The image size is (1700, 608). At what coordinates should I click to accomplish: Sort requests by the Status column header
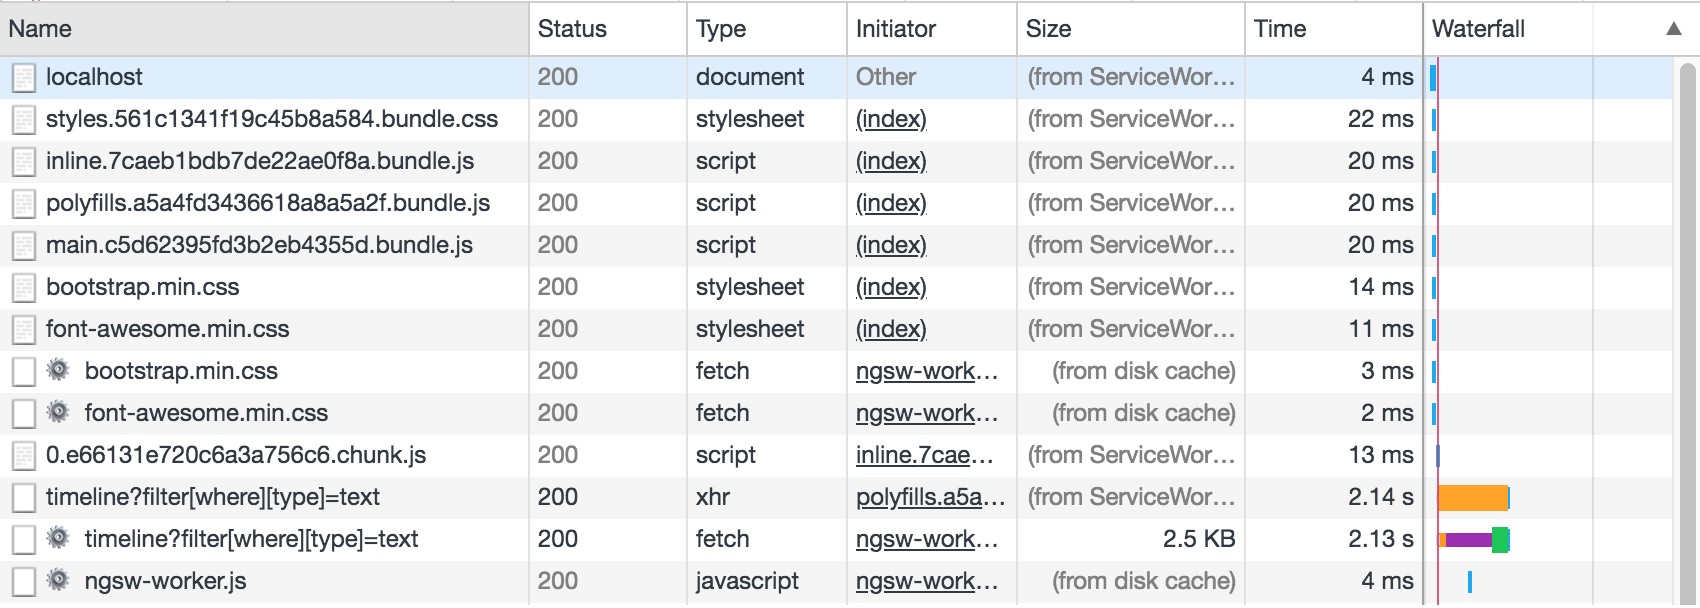[608, 29]
